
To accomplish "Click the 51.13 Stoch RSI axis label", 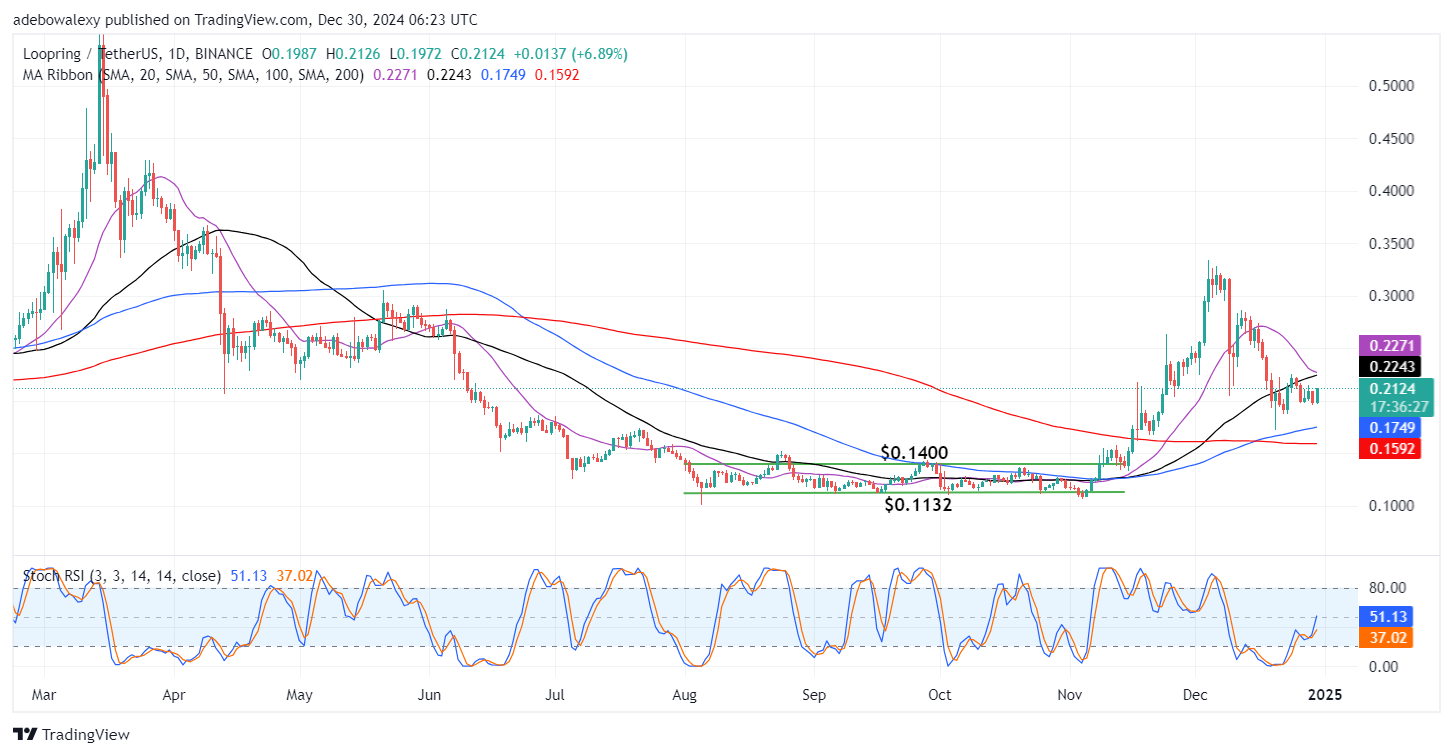I will [1387, 616].
